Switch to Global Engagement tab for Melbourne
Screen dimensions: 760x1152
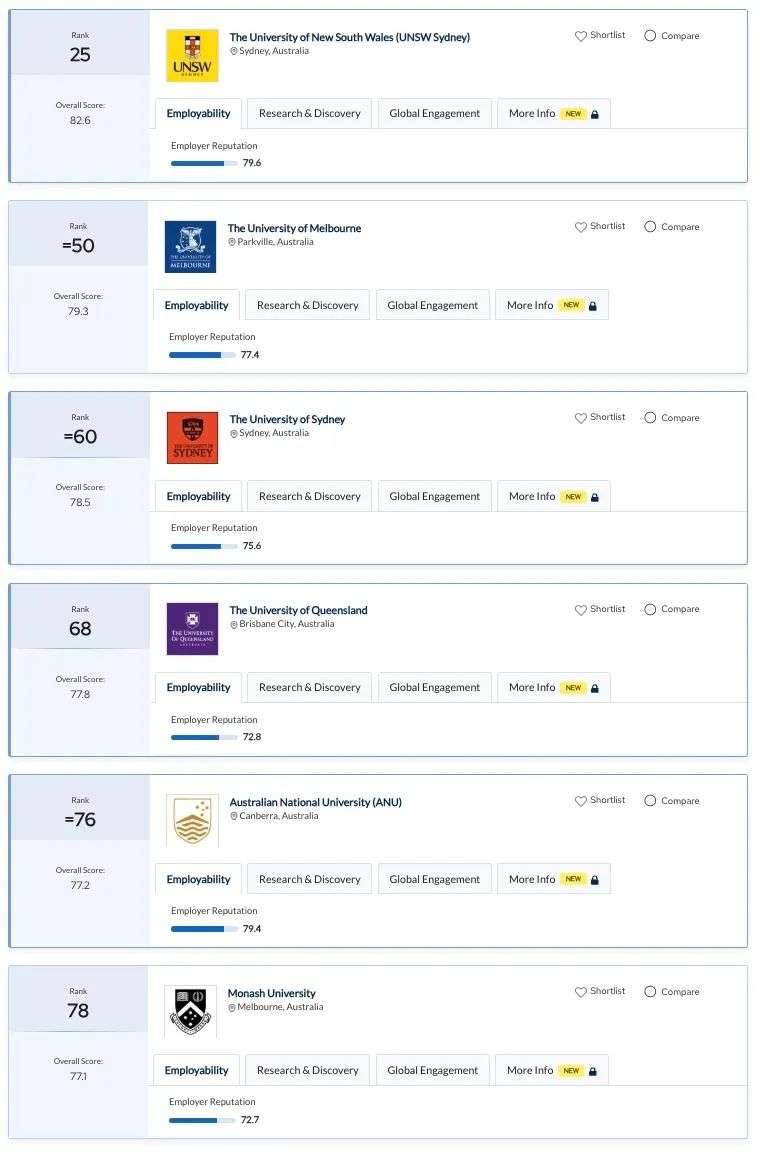click(432, 306)
